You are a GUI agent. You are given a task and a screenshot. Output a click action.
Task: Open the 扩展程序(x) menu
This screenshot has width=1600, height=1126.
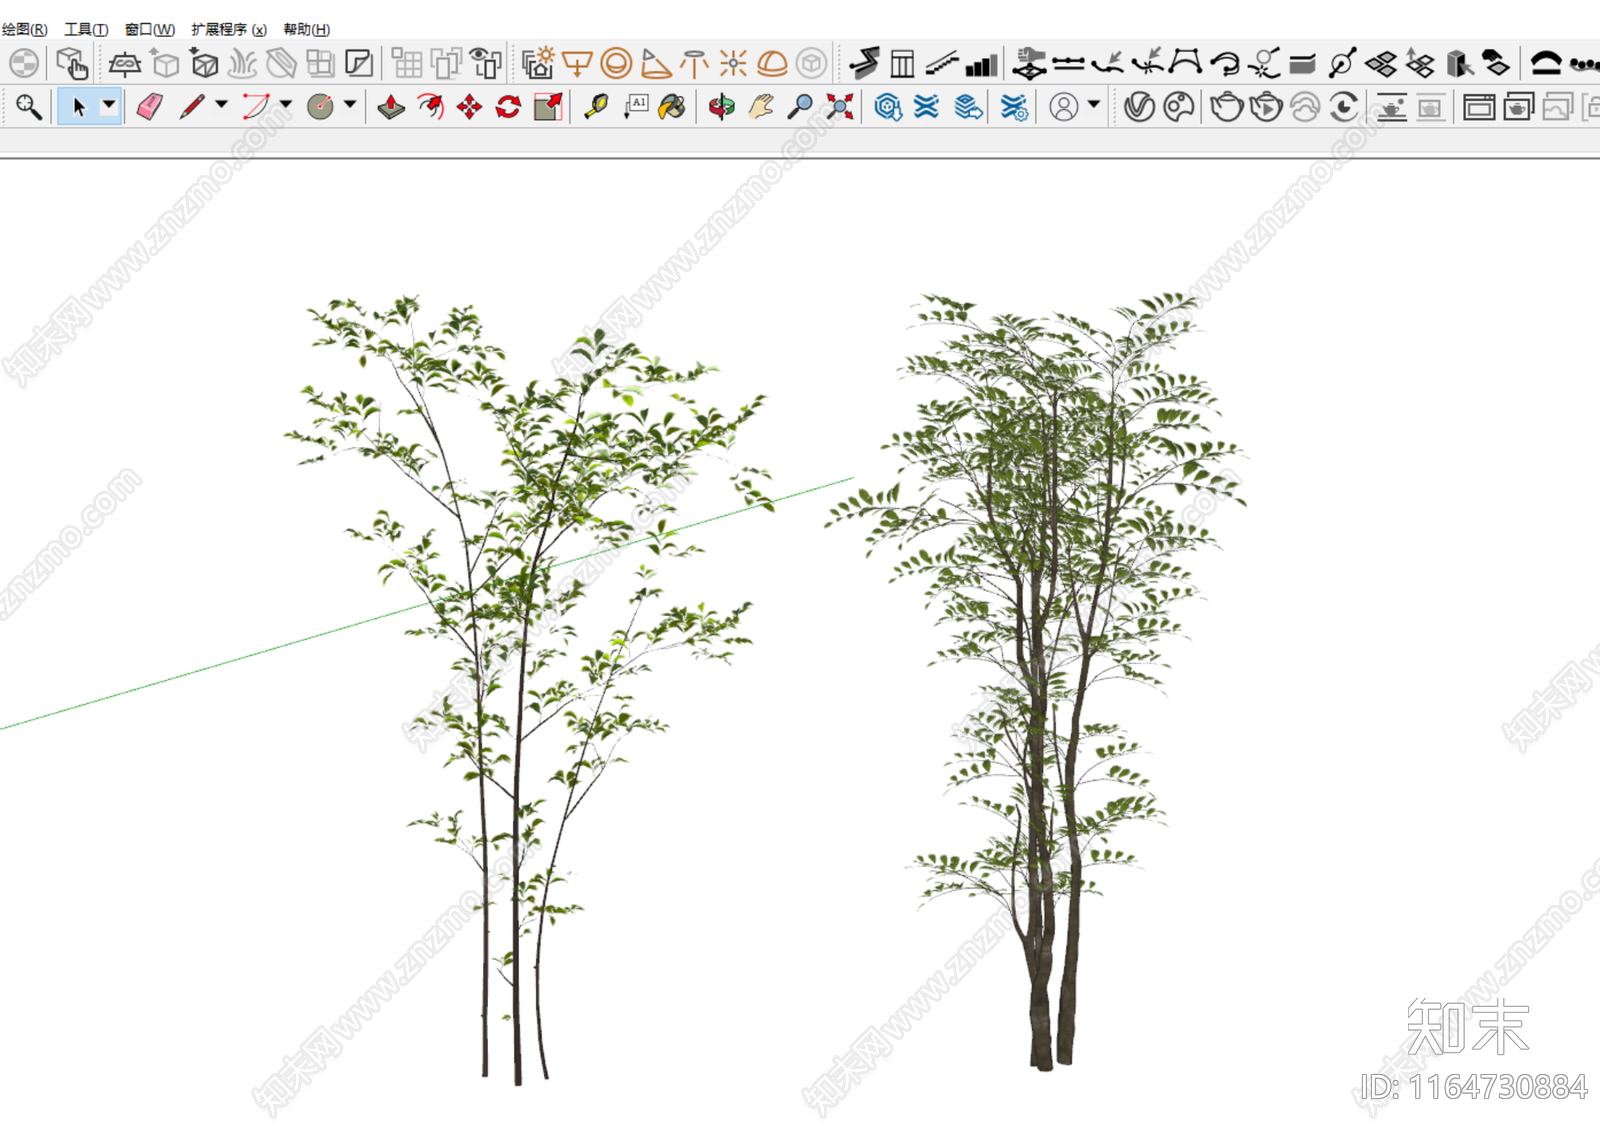(x=229, y=29)
